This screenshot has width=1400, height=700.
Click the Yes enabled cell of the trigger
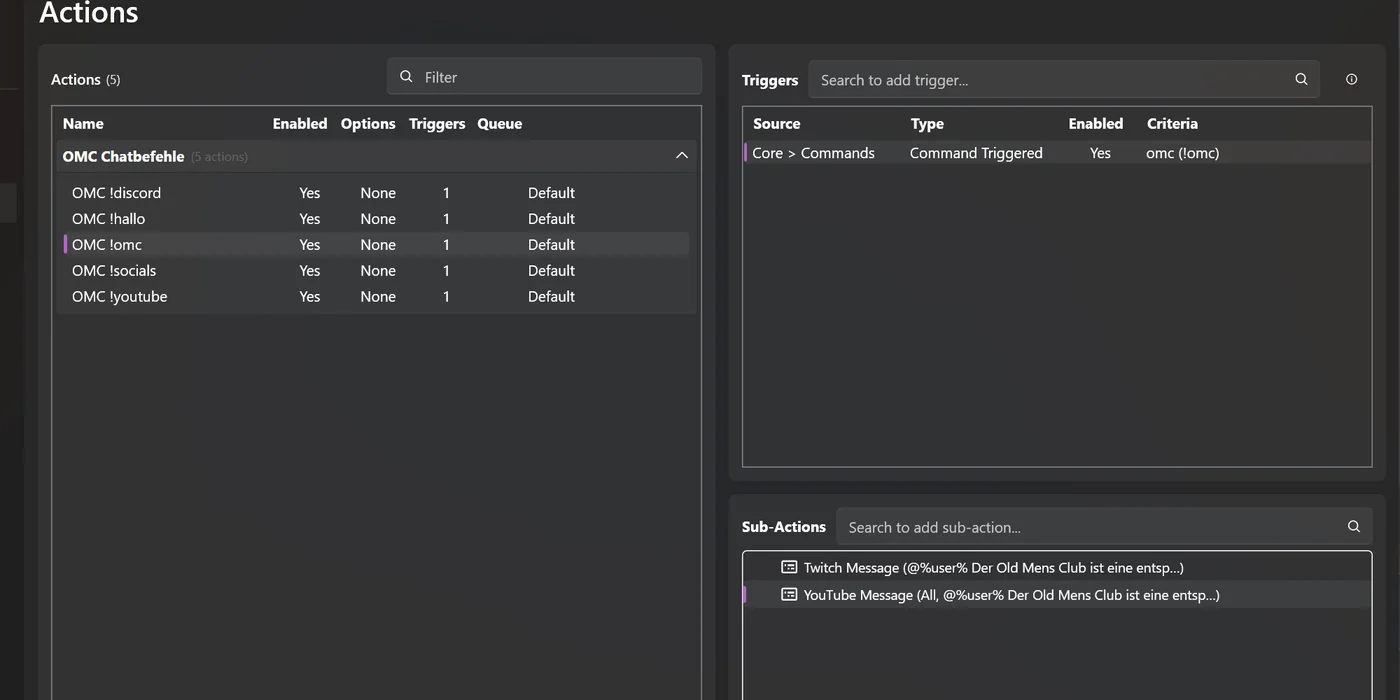pyautogui.click(x=1100, y=153)
